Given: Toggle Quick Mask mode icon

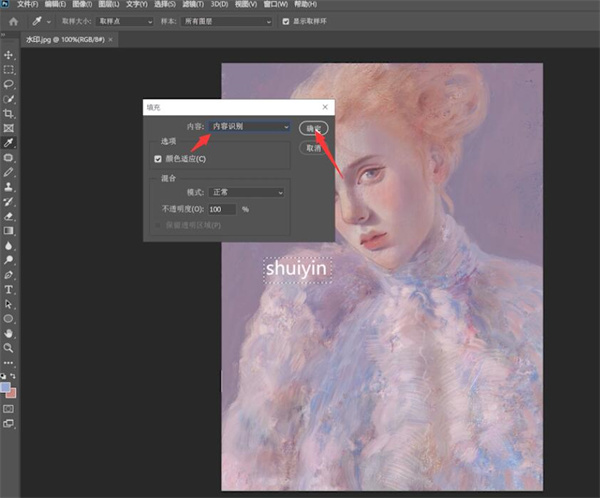Looking at the screenshot, I should click(8, 409).
